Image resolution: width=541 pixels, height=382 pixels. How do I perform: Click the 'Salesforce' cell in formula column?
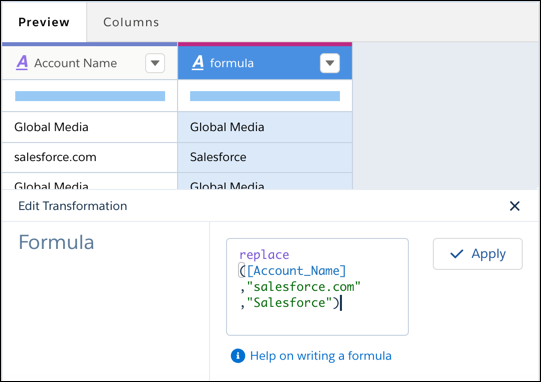[265, 157]
